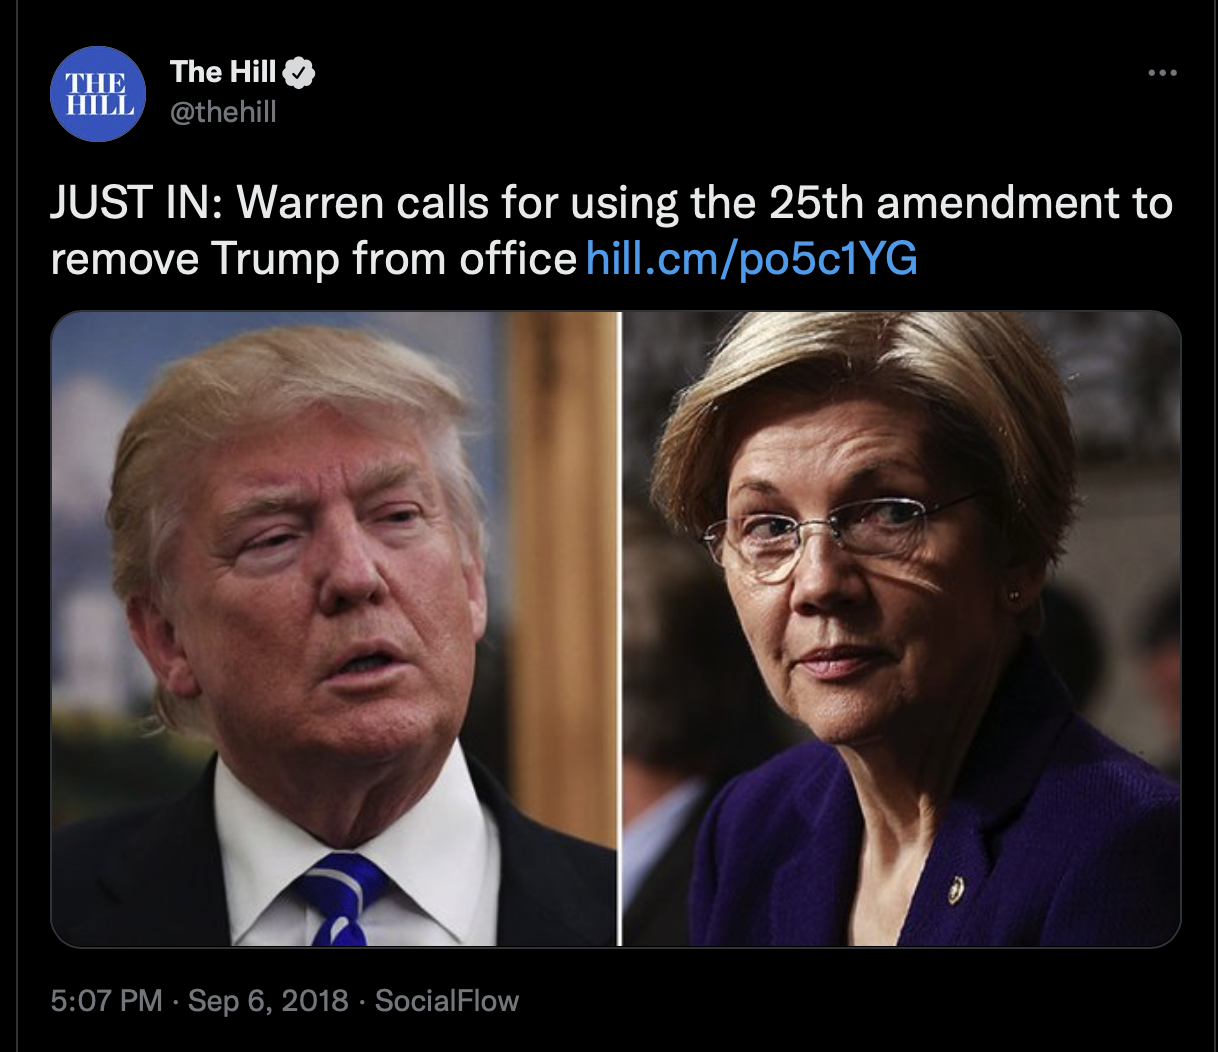Viewport: 1218px width, 1052px height.
Task: Open the three-dot more options menu
Action: (1162, 73)
